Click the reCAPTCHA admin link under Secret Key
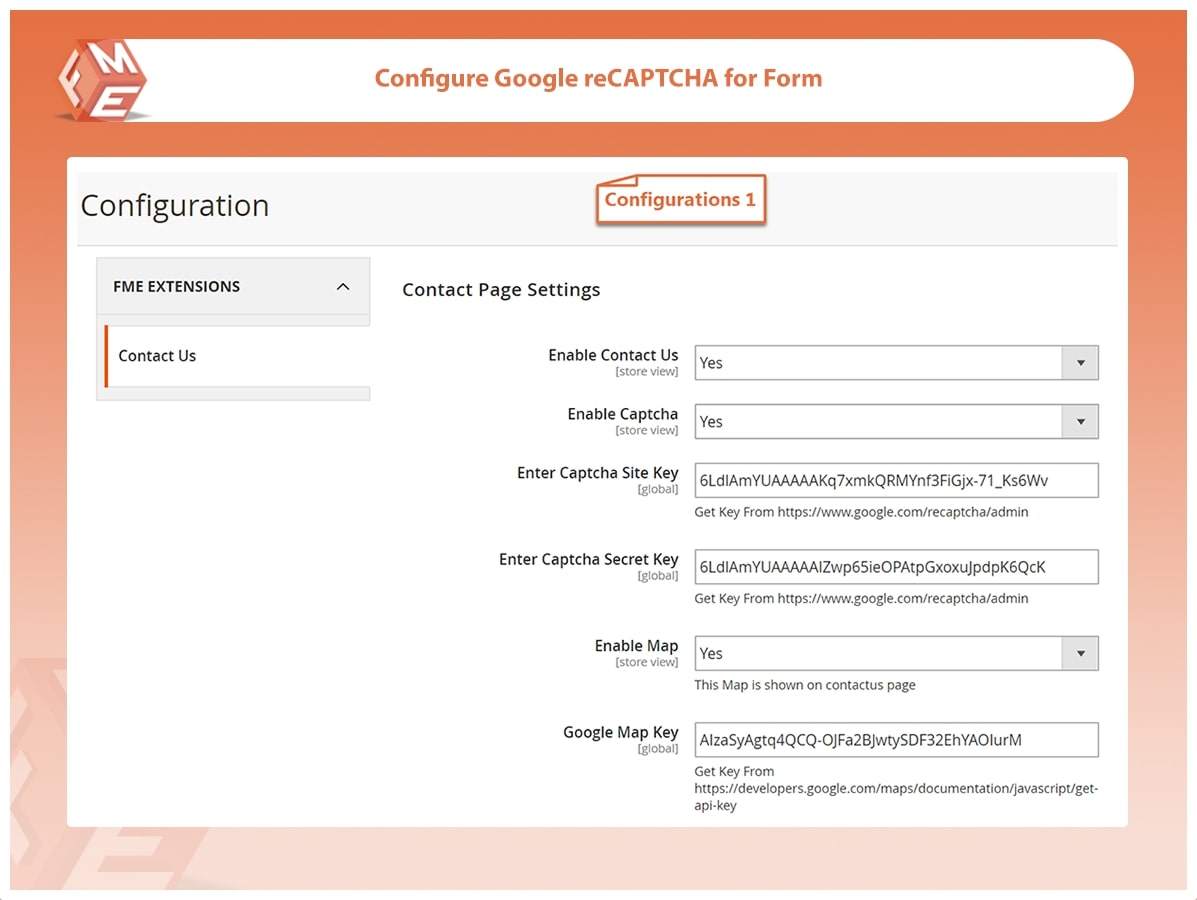Viewport: 1197px width, 900px height. tap(902, 599)
